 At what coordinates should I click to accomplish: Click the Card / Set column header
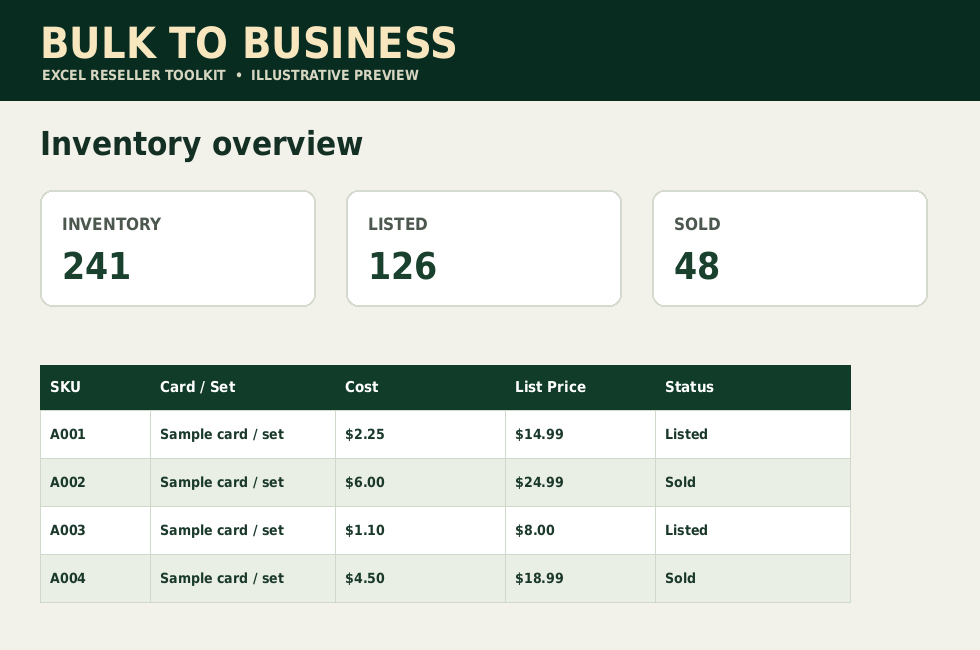[x=242, y=387]
